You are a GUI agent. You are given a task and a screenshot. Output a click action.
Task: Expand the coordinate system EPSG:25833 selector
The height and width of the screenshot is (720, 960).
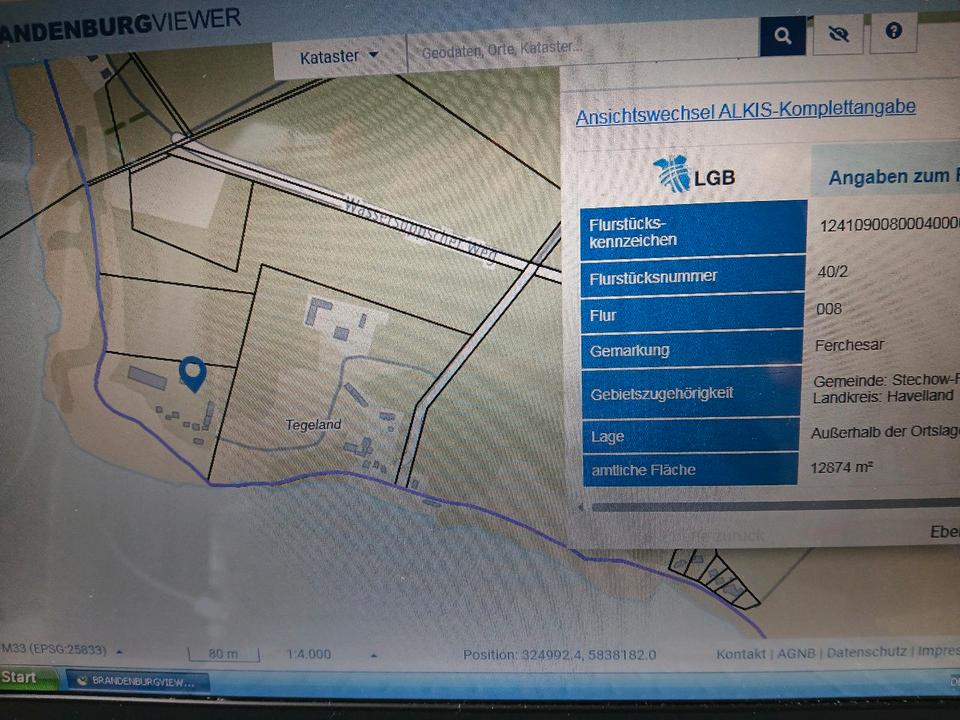[x=119, y=651]
